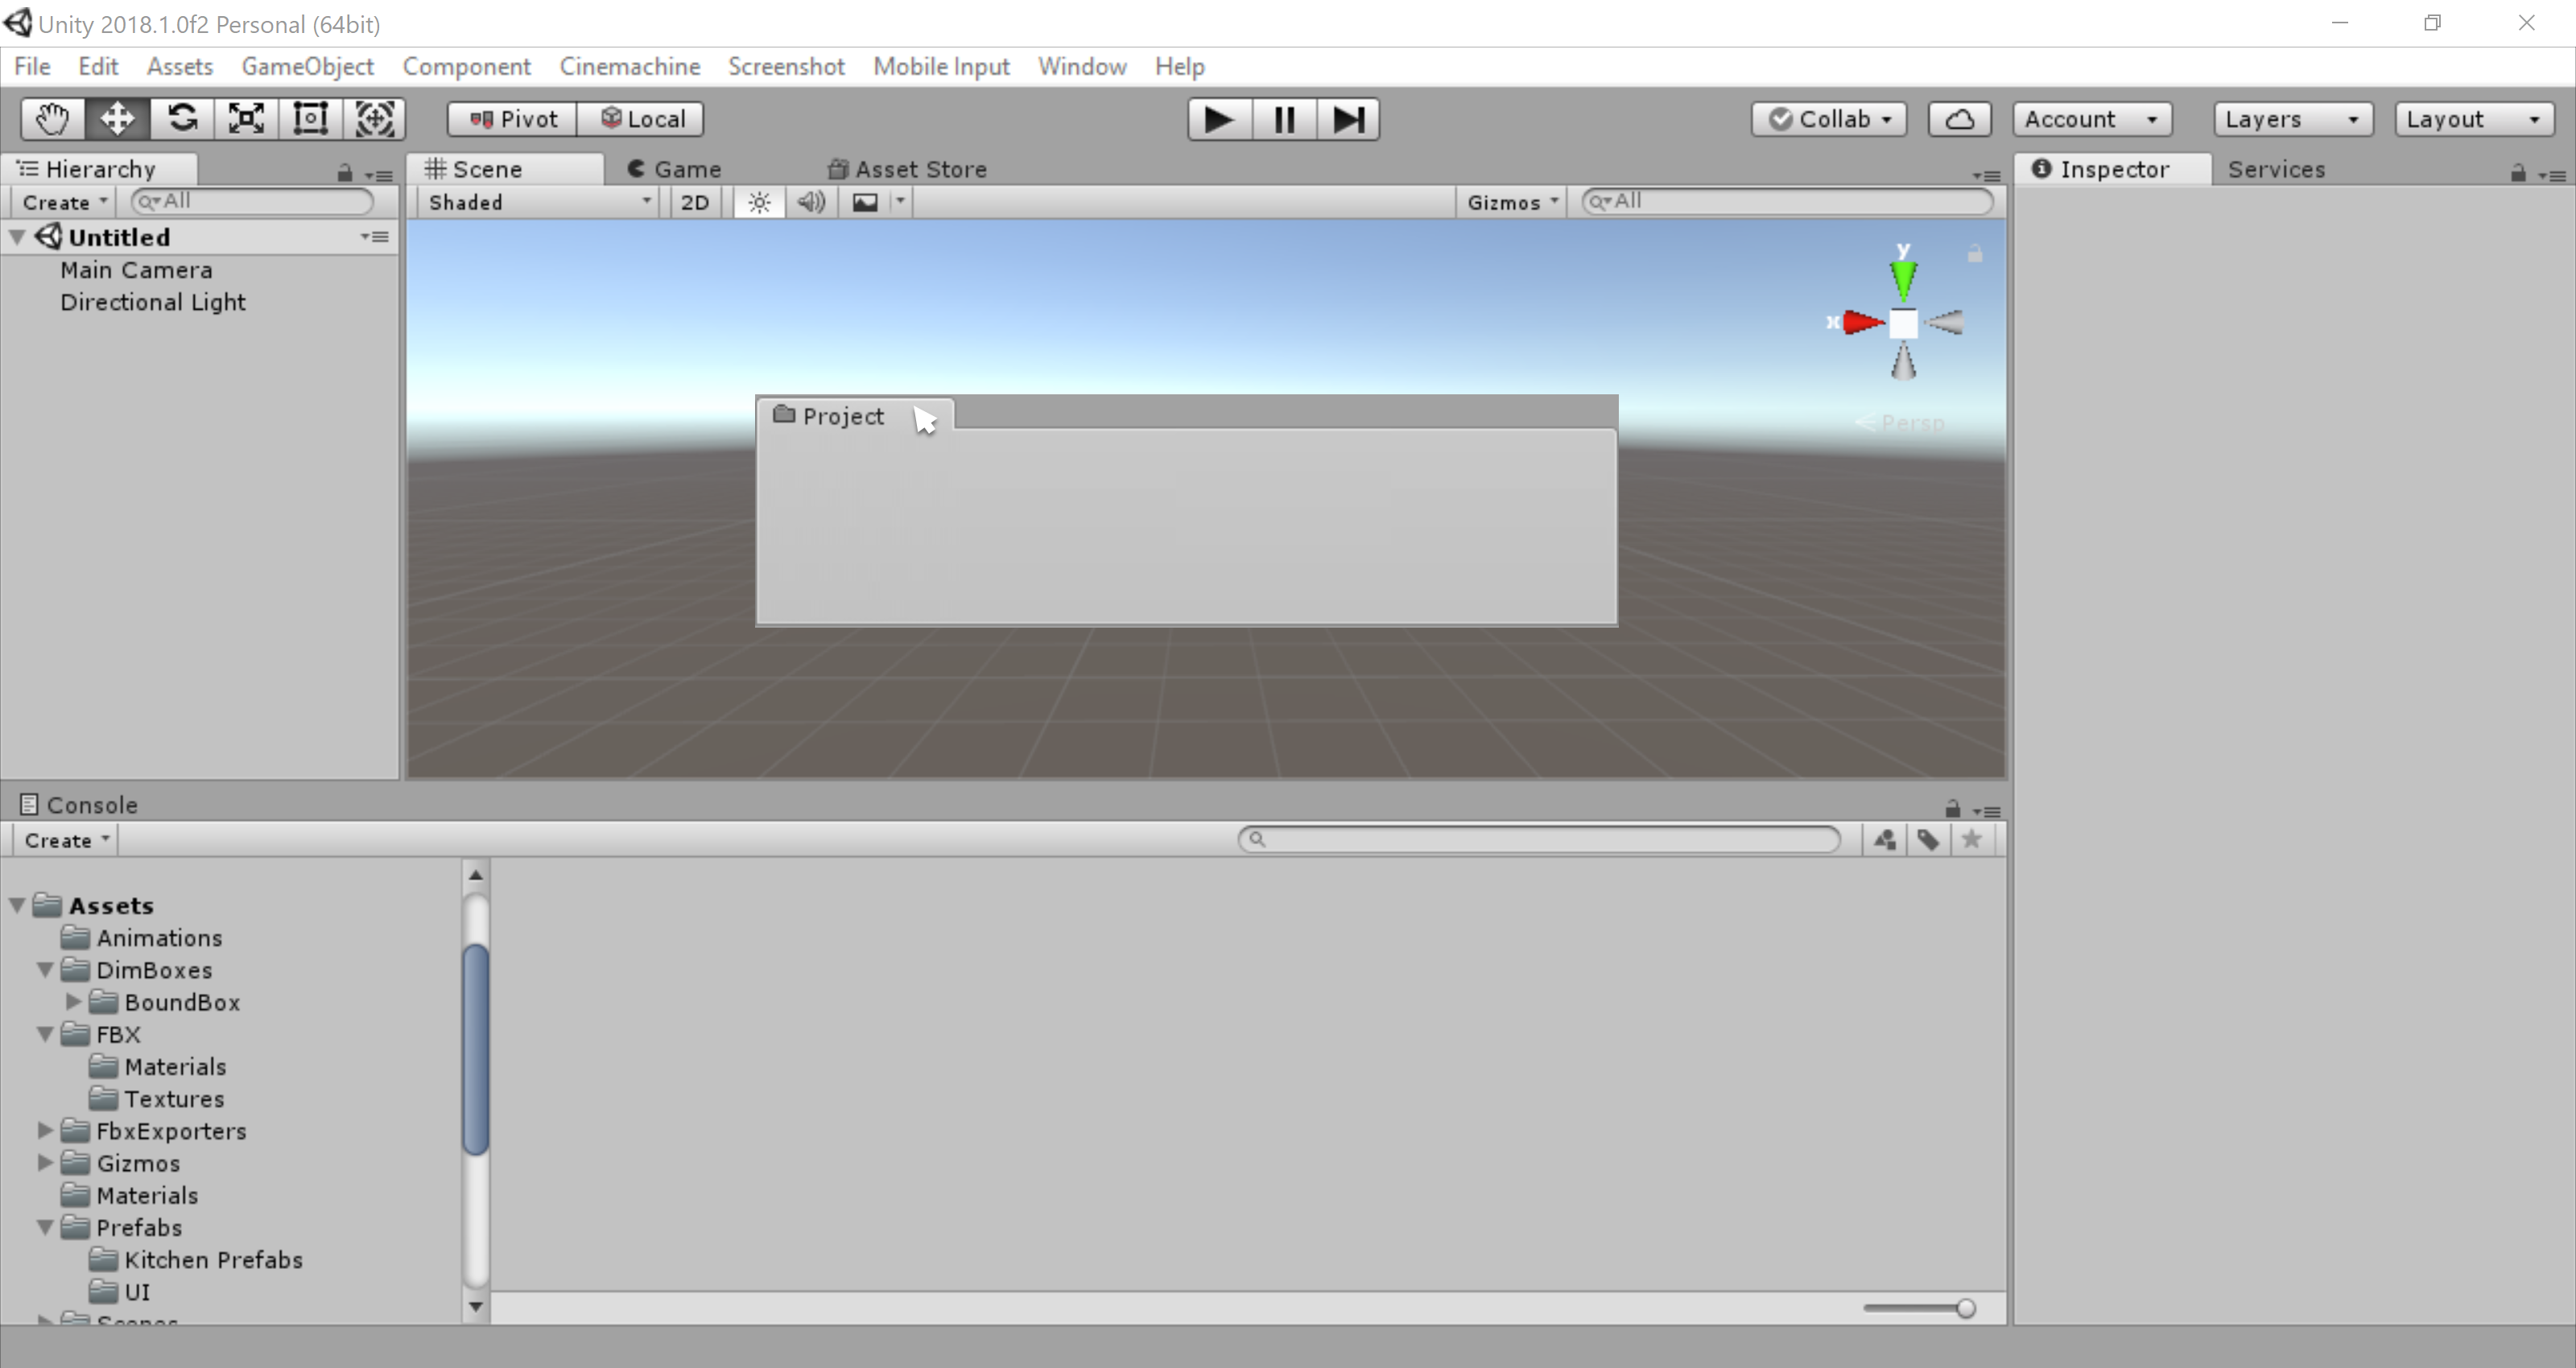Toggle scene lighting sun icon
The height and width of the screenshot is (1368, 2576).
pyautogui.click(x=759, y=202)
